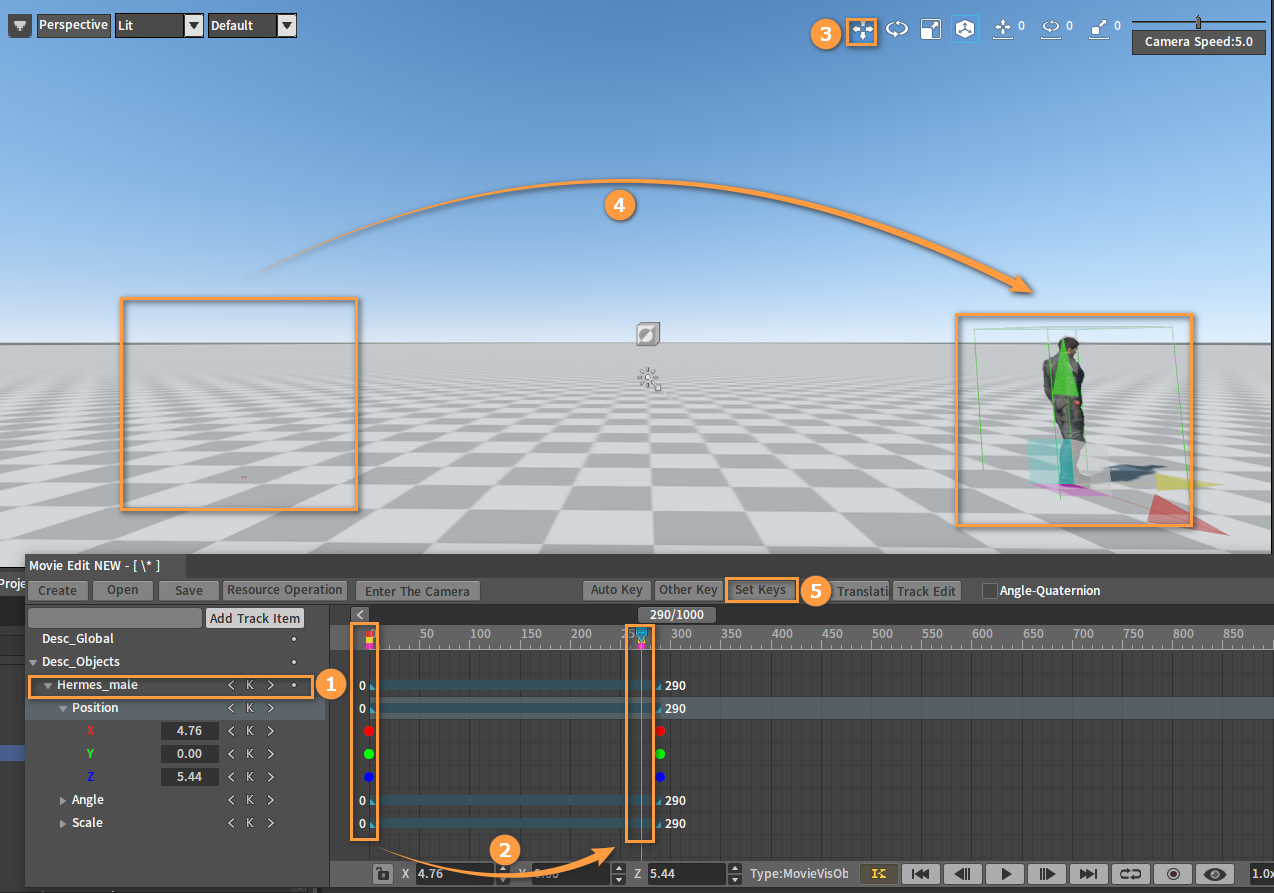Expand the Scale track group

pyautogui.click(x=63, y=823)
